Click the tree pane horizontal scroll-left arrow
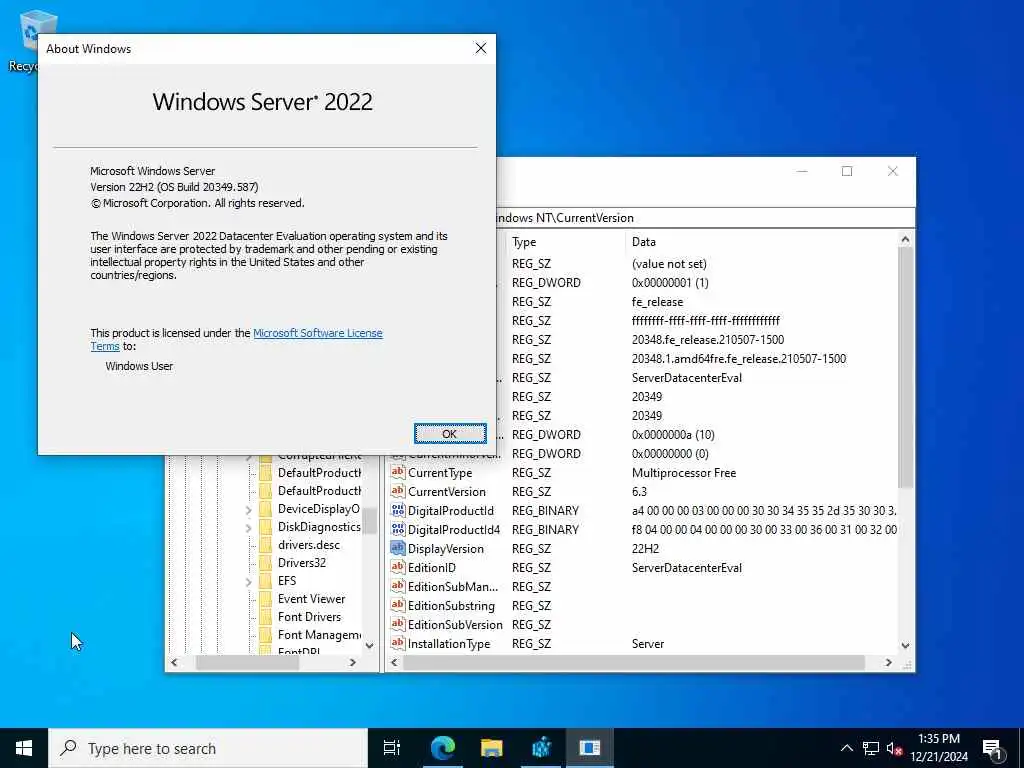1024x768 pixels. tap(174, 662)
